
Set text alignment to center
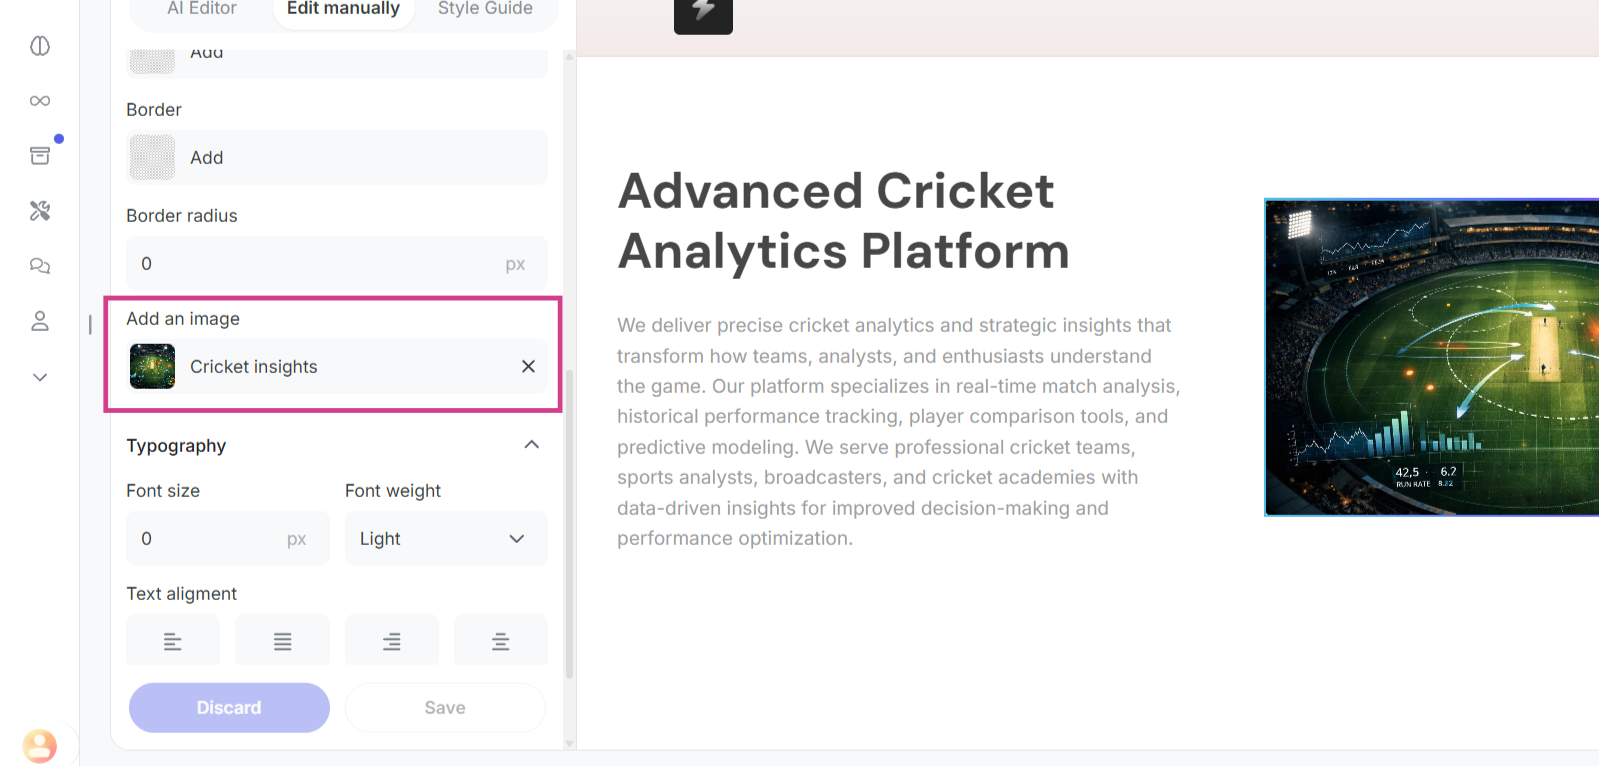(x=500, y=642)
